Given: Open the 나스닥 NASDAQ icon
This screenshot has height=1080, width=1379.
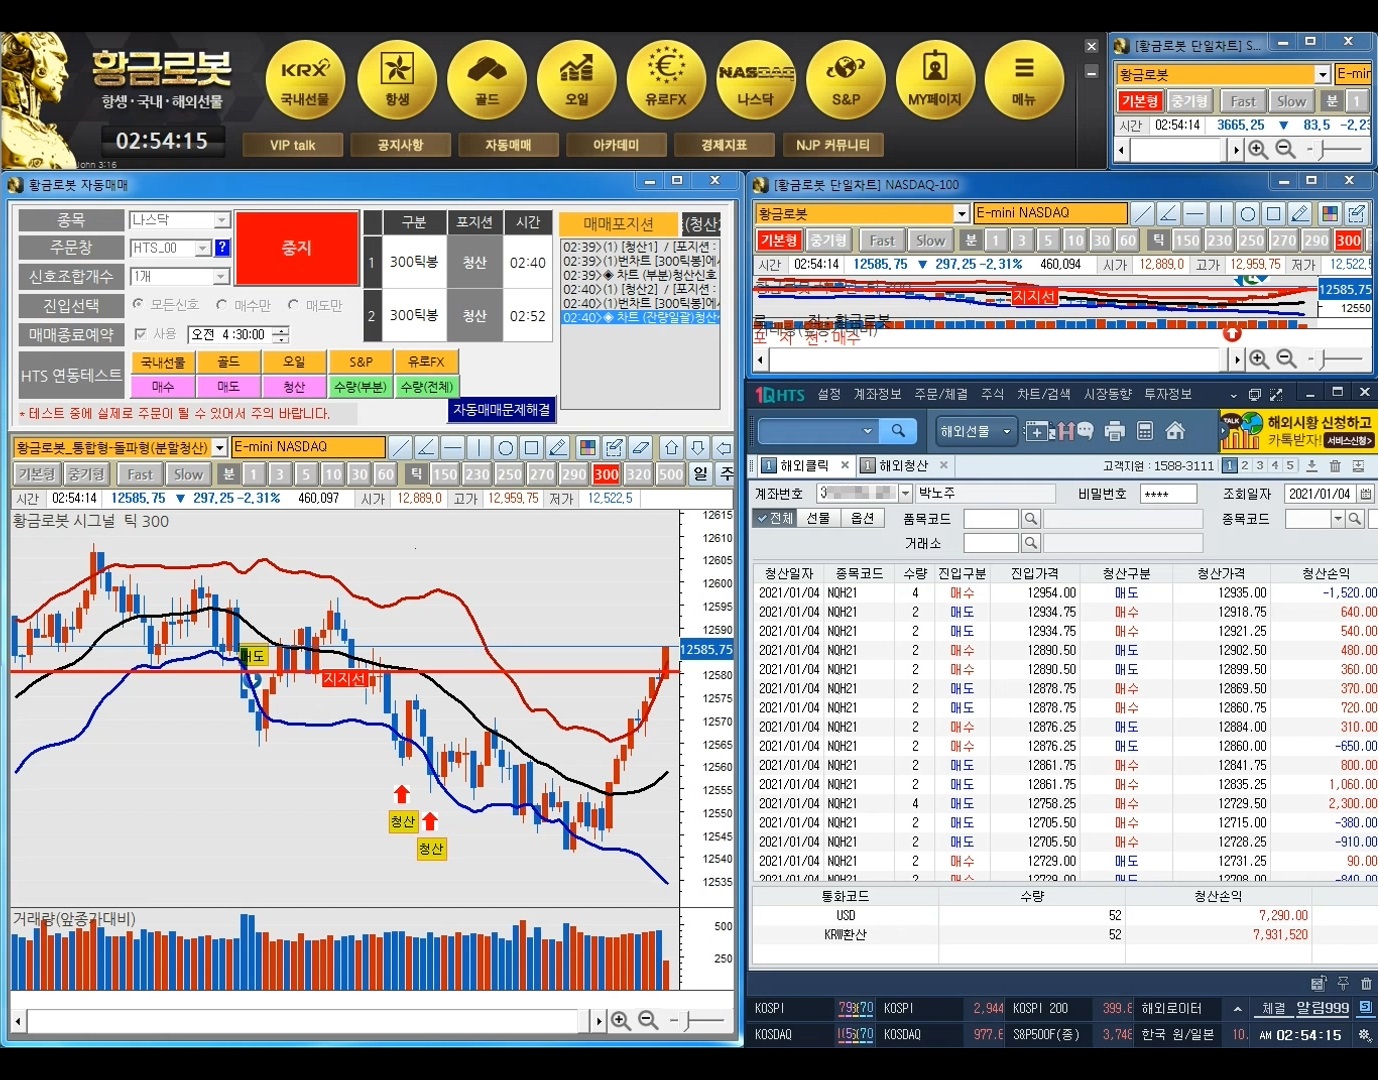Looking at the screenshot, I should [x=756, y=81].
